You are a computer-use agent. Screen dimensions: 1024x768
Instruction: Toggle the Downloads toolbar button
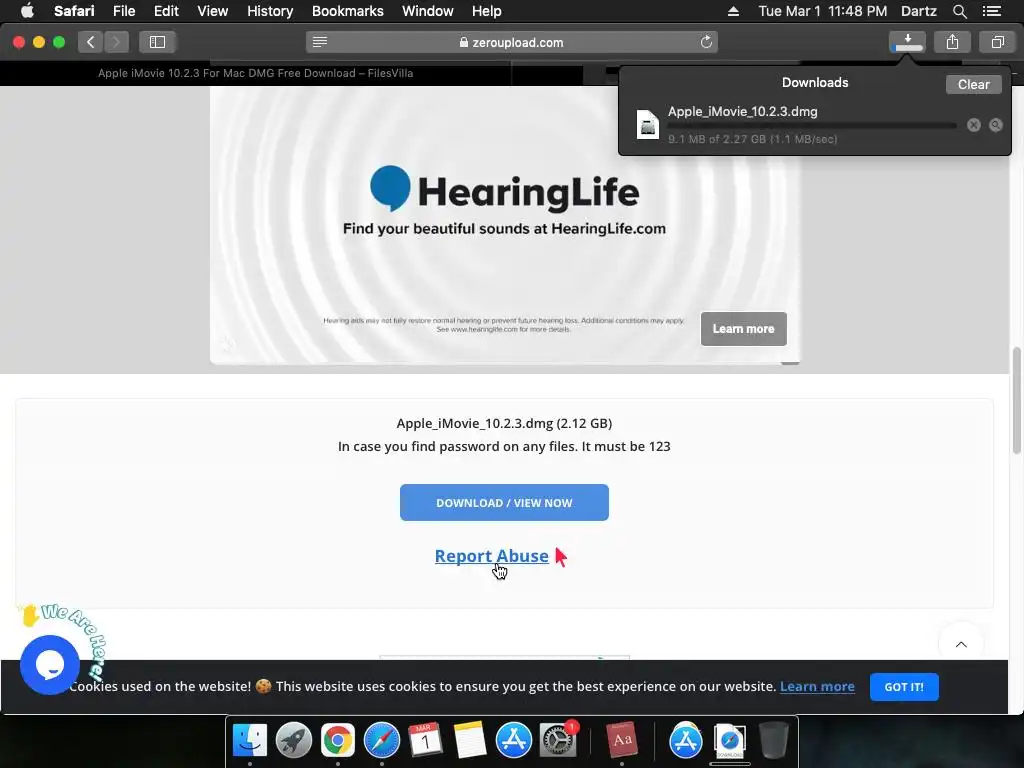pos(907,42)
